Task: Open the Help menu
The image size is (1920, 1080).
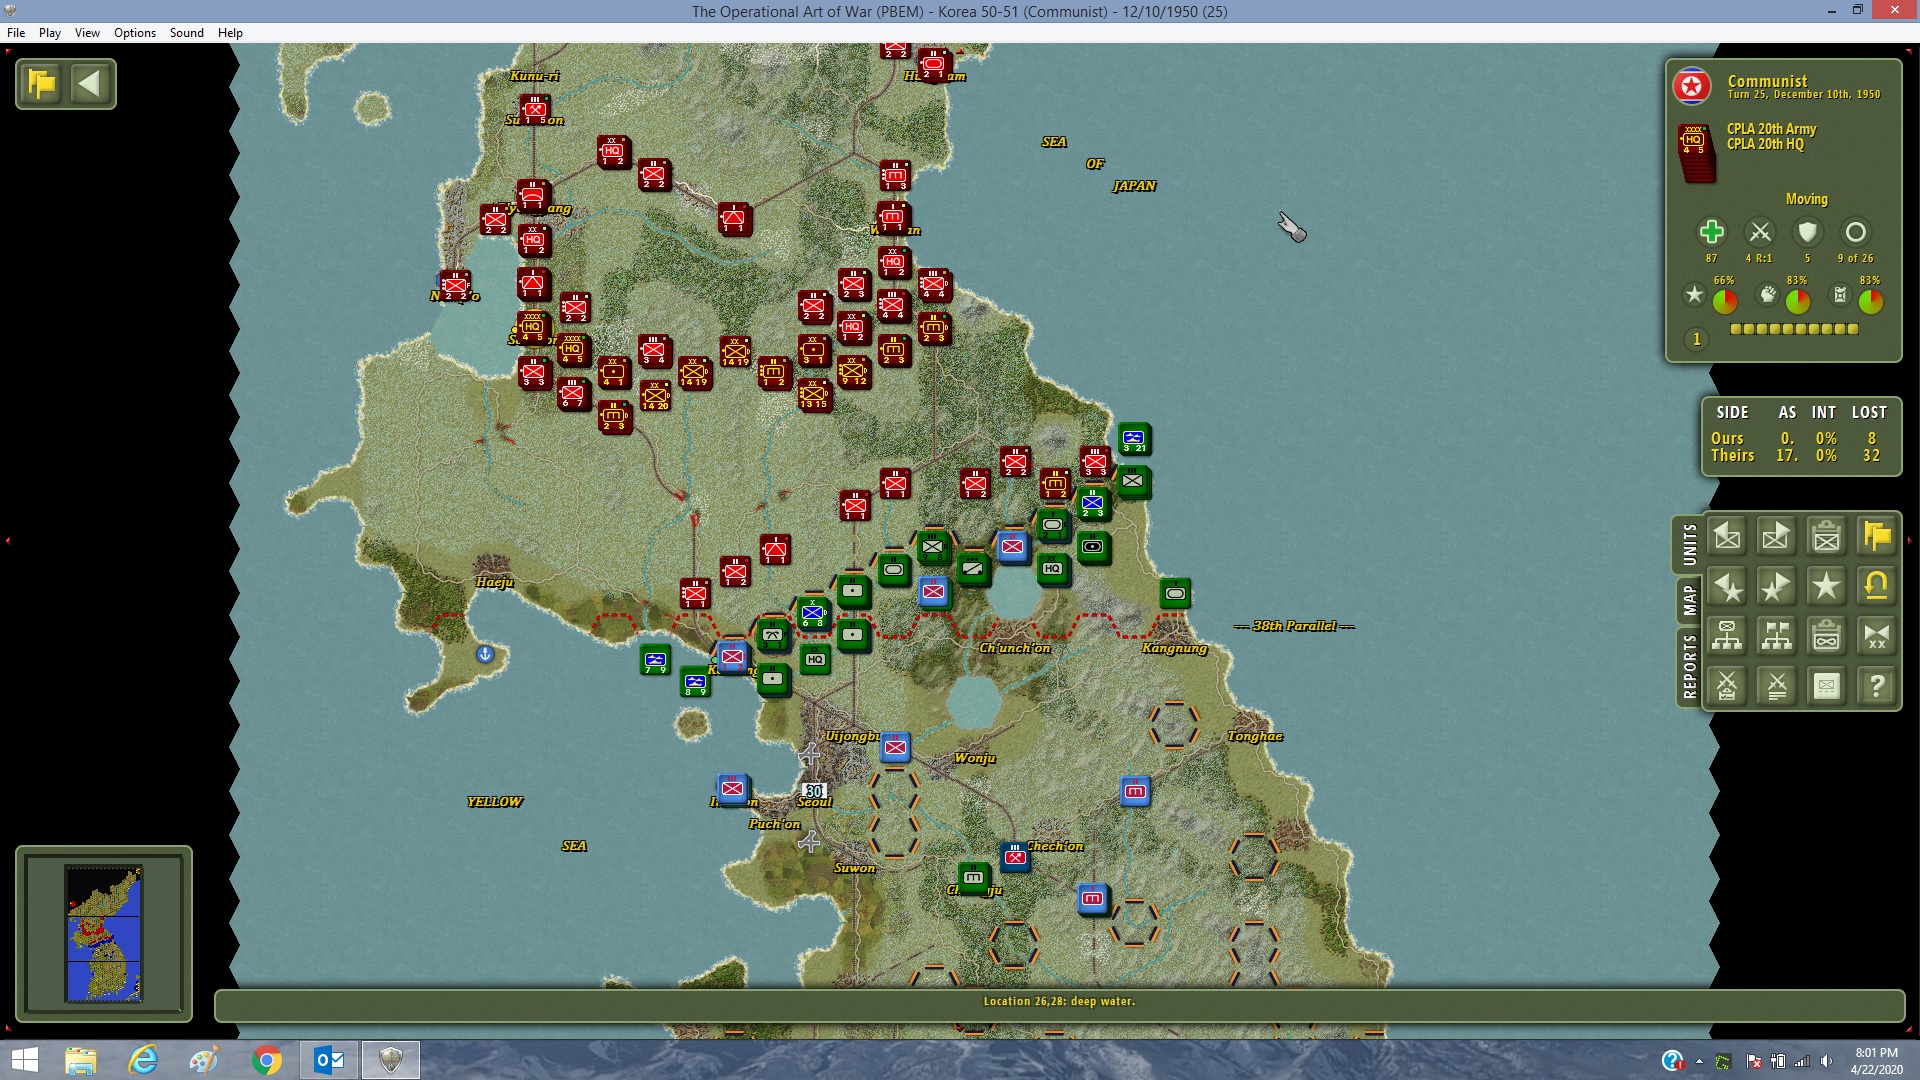Action: click(230, 33)
